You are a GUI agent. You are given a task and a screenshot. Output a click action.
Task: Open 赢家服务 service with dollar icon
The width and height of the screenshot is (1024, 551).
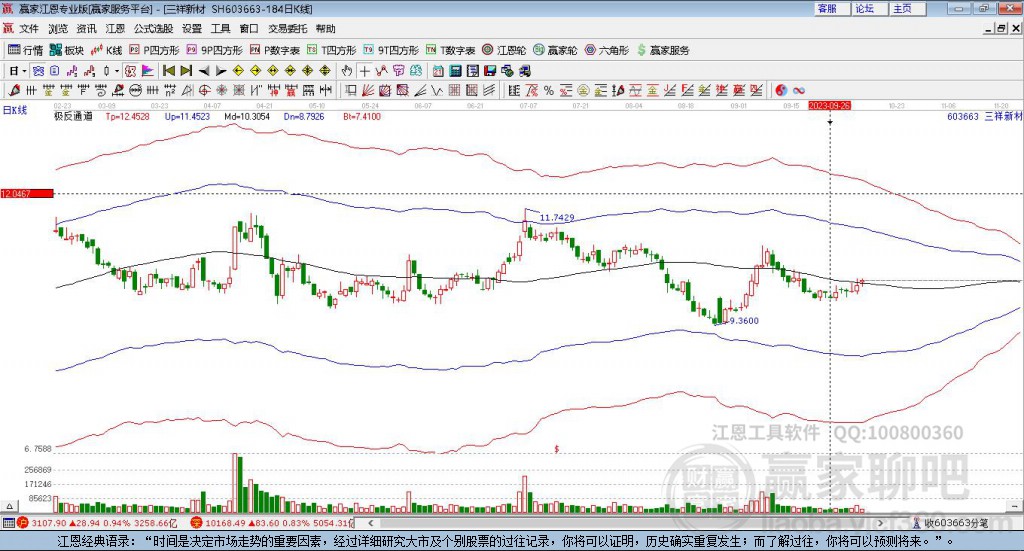663,50
